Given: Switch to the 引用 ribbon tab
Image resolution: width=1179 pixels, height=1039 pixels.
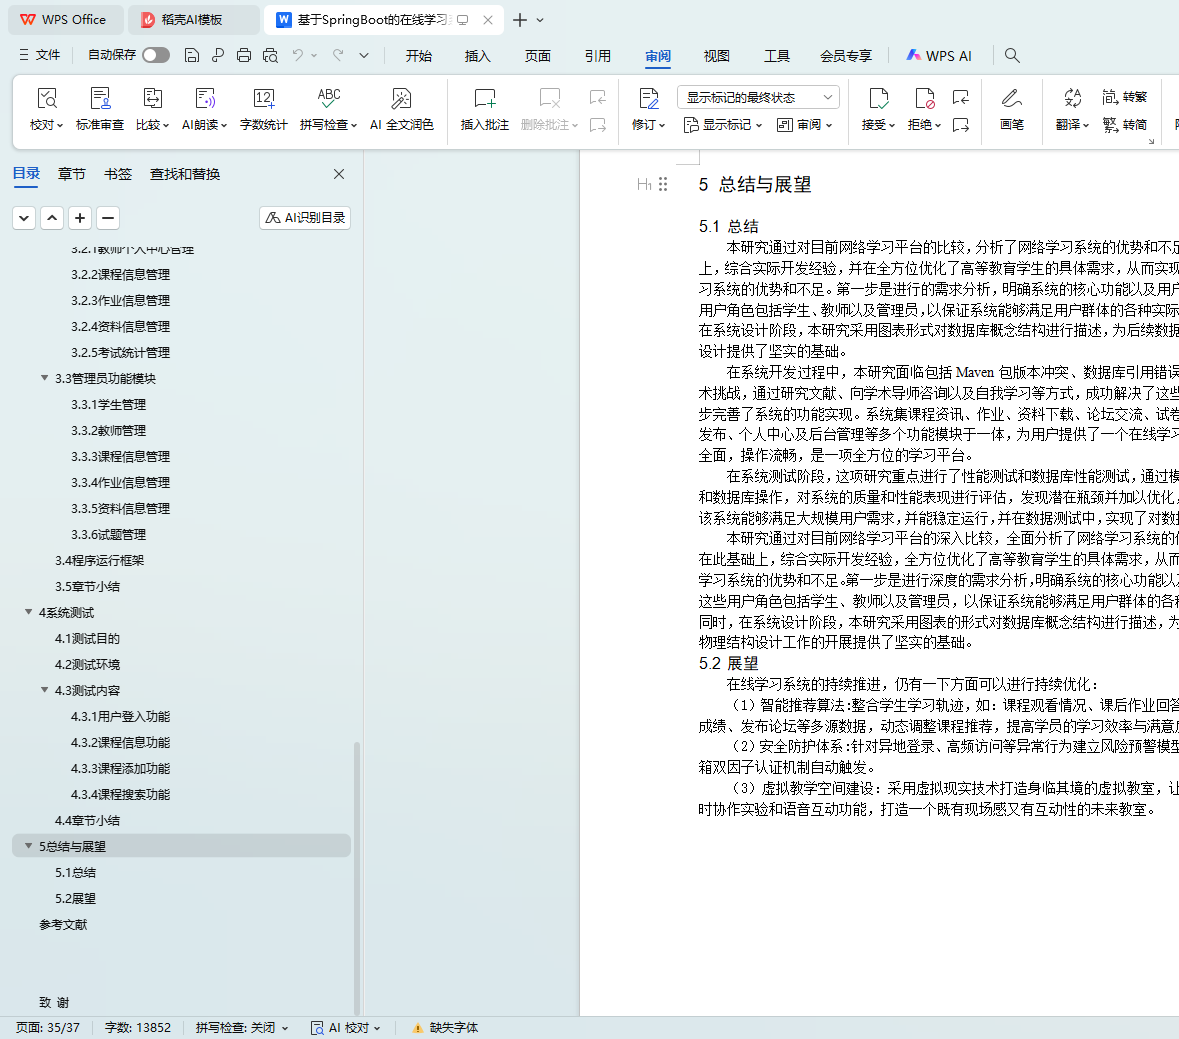Looking at the screenshot, I should (597, 56).
